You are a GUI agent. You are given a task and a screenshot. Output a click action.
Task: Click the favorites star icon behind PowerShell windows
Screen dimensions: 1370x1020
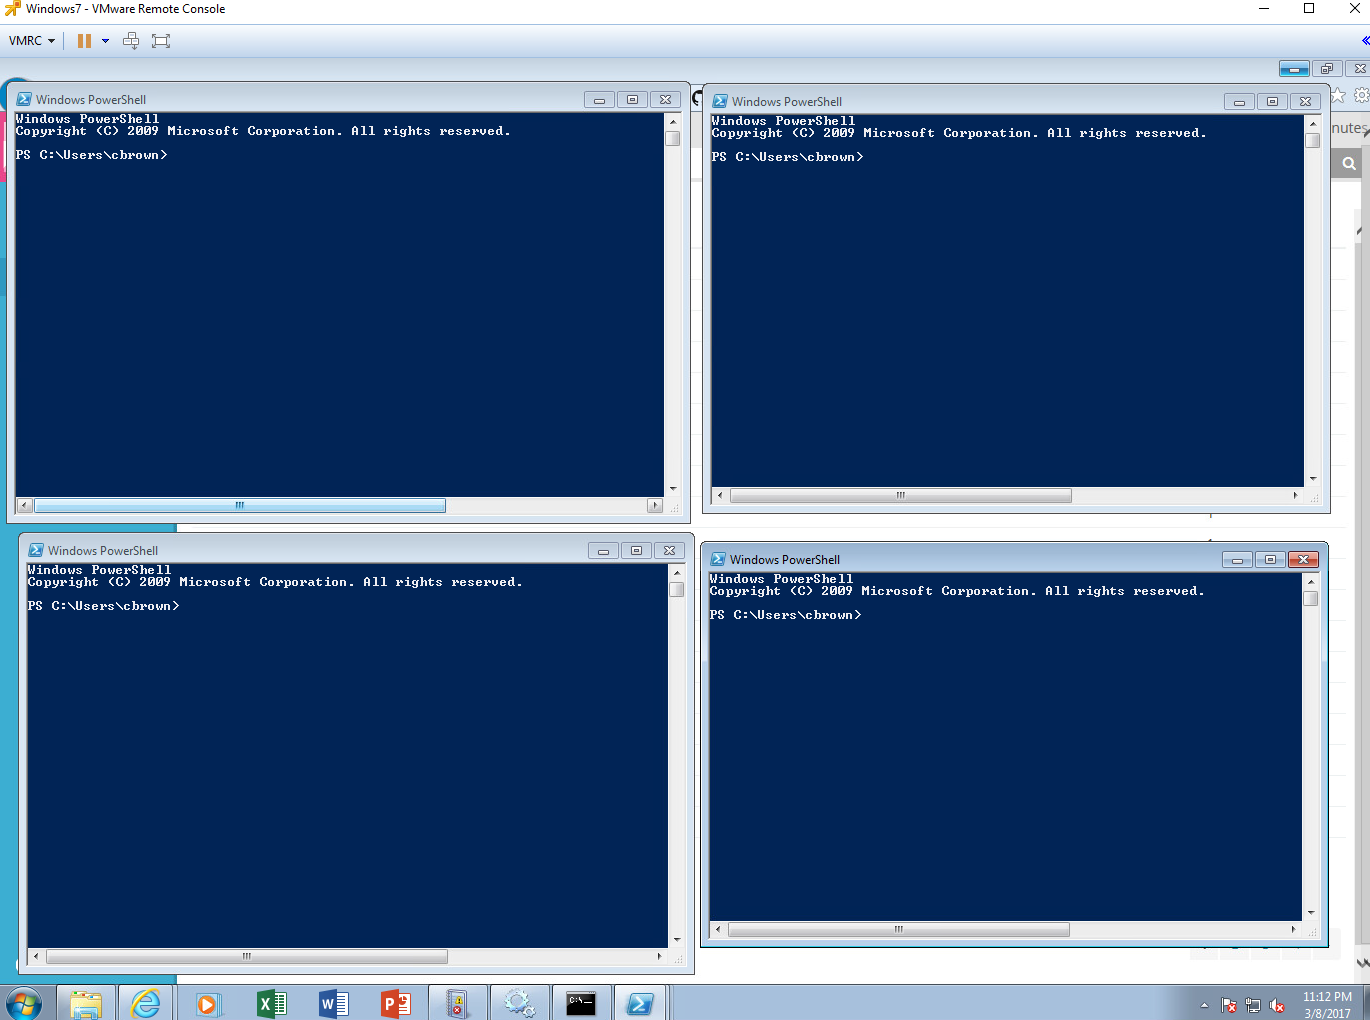pos(1338,95)
